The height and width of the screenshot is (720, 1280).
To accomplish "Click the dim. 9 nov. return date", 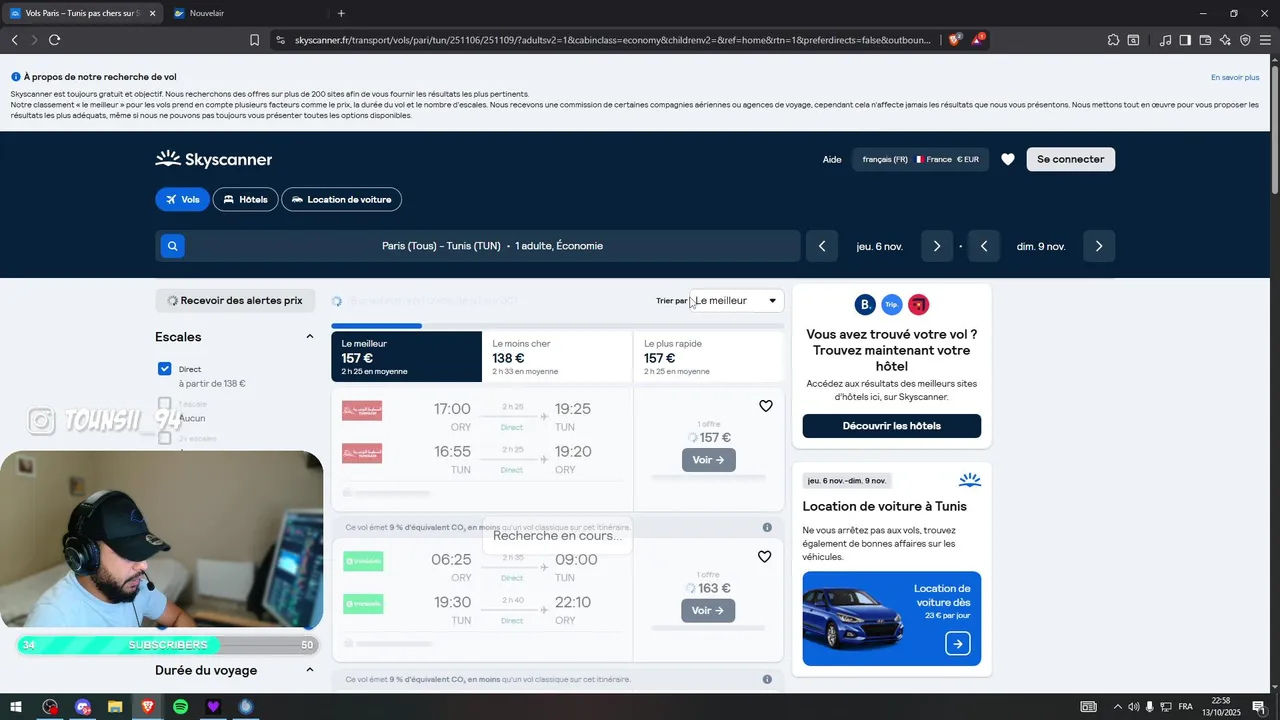I will [1041, 246].
